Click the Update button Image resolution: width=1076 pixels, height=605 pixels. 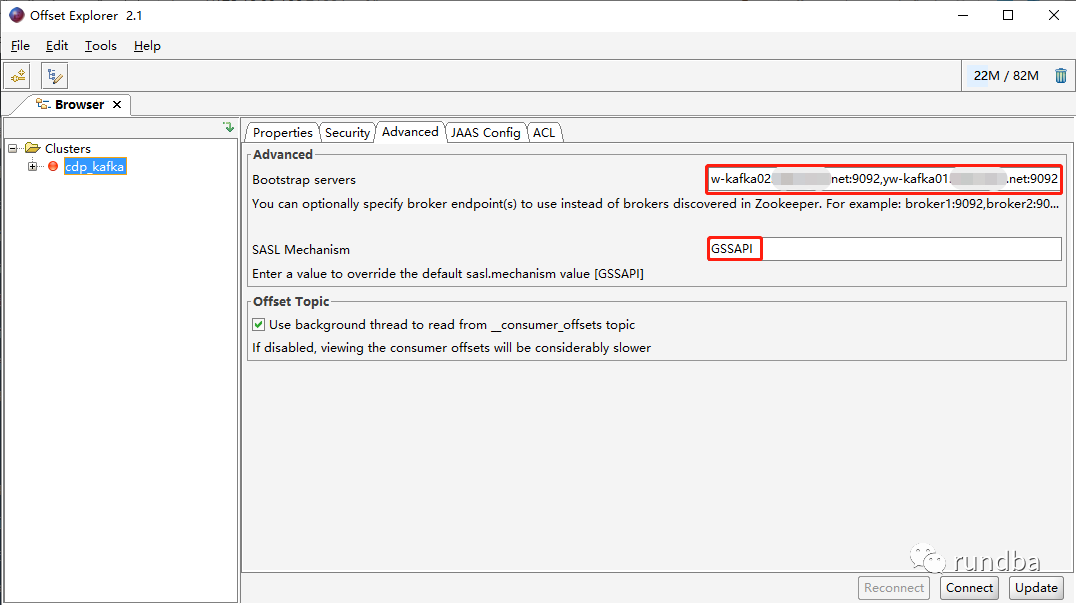click(1036, 588)
